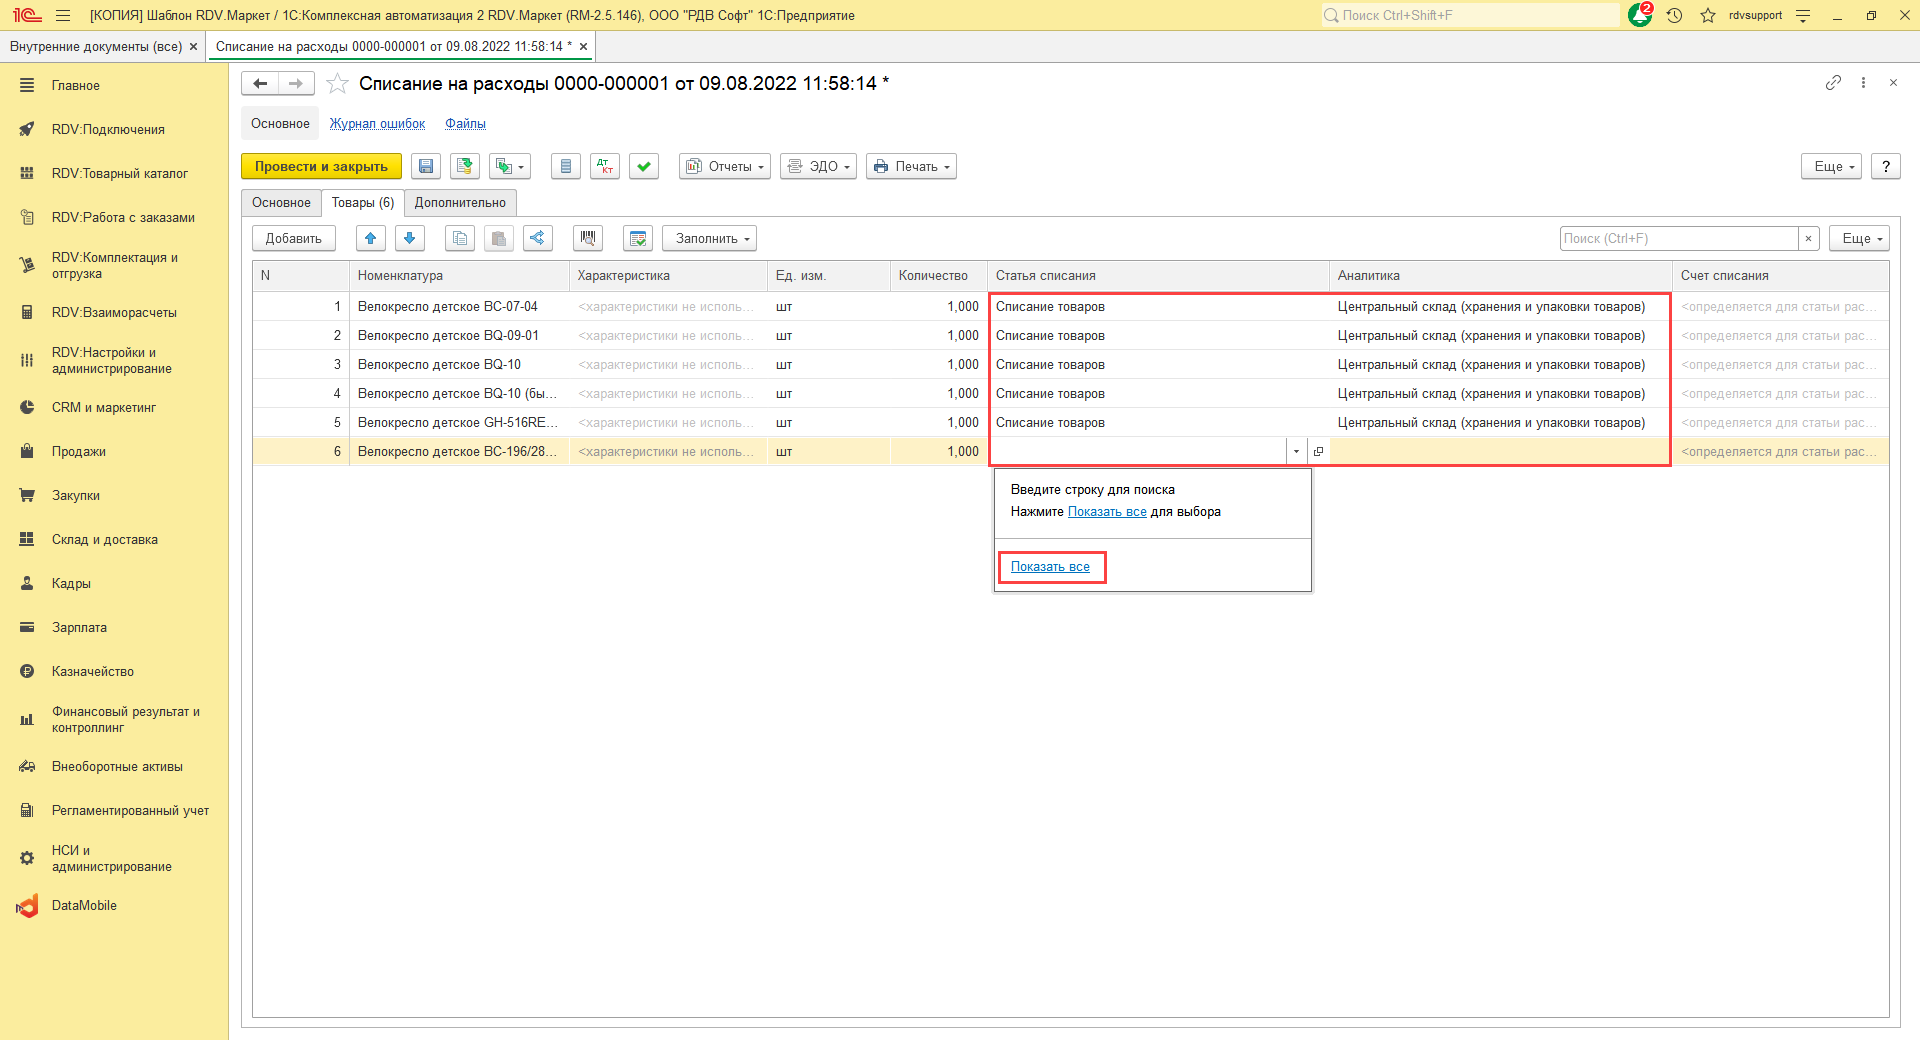Screen dimensions: 1920x1040
Task: Open the notifications bell icon
Action: (x=1640, y=15)
